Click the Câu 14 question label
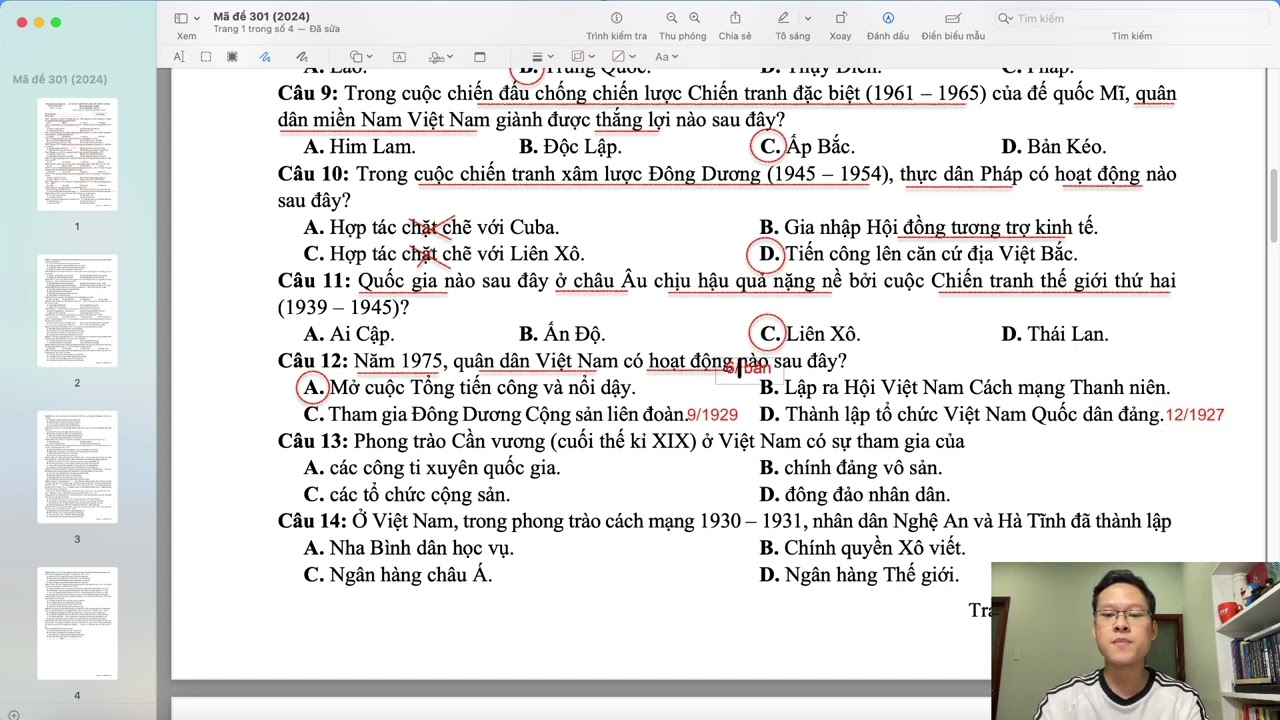The height and width of the screenshot is (720, 1280). point(313,521)
